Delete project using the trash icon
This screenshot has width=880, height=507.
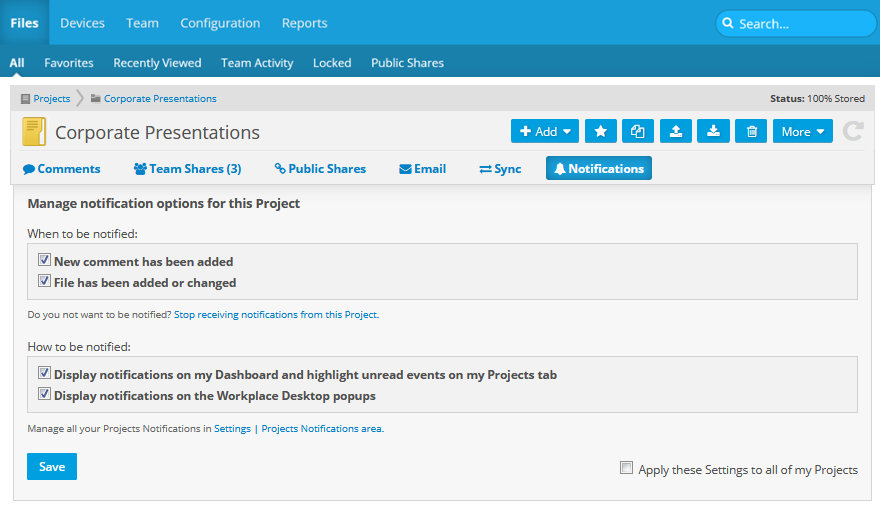(x=751, y=131)
